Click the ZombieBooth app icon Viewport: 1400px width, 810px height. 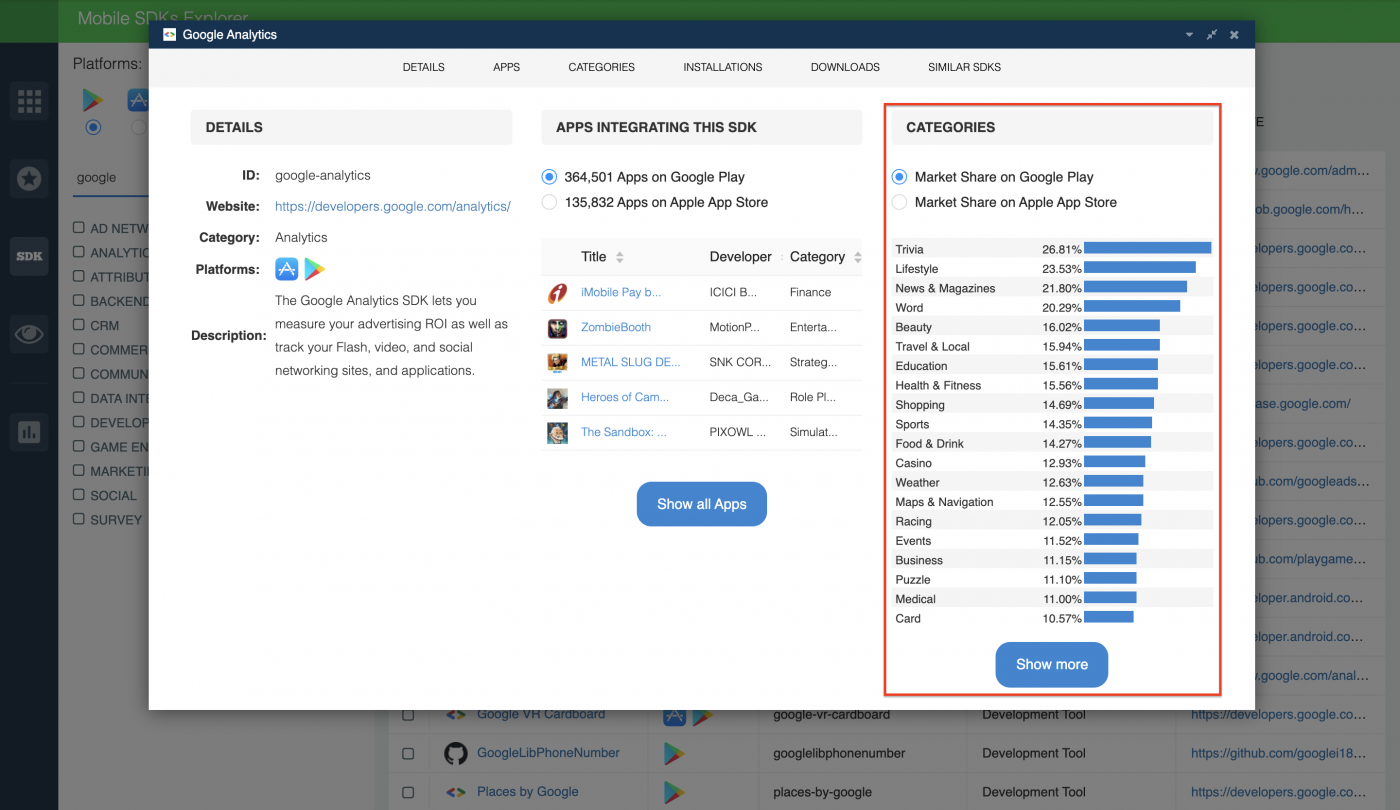tap(557, 328)
